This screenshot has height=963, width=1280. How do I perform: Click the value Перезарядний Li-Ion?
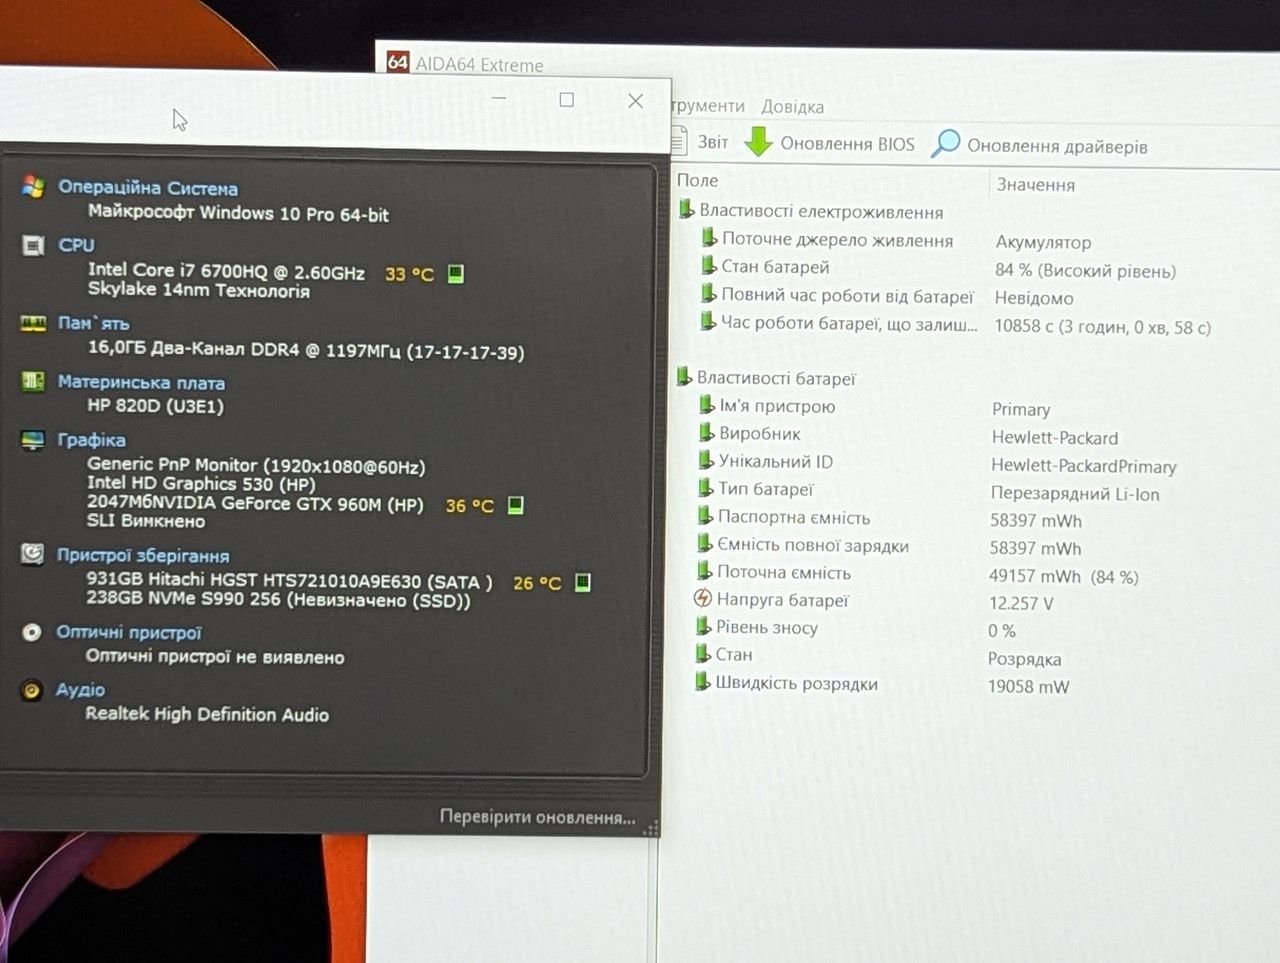point(1075,494)
